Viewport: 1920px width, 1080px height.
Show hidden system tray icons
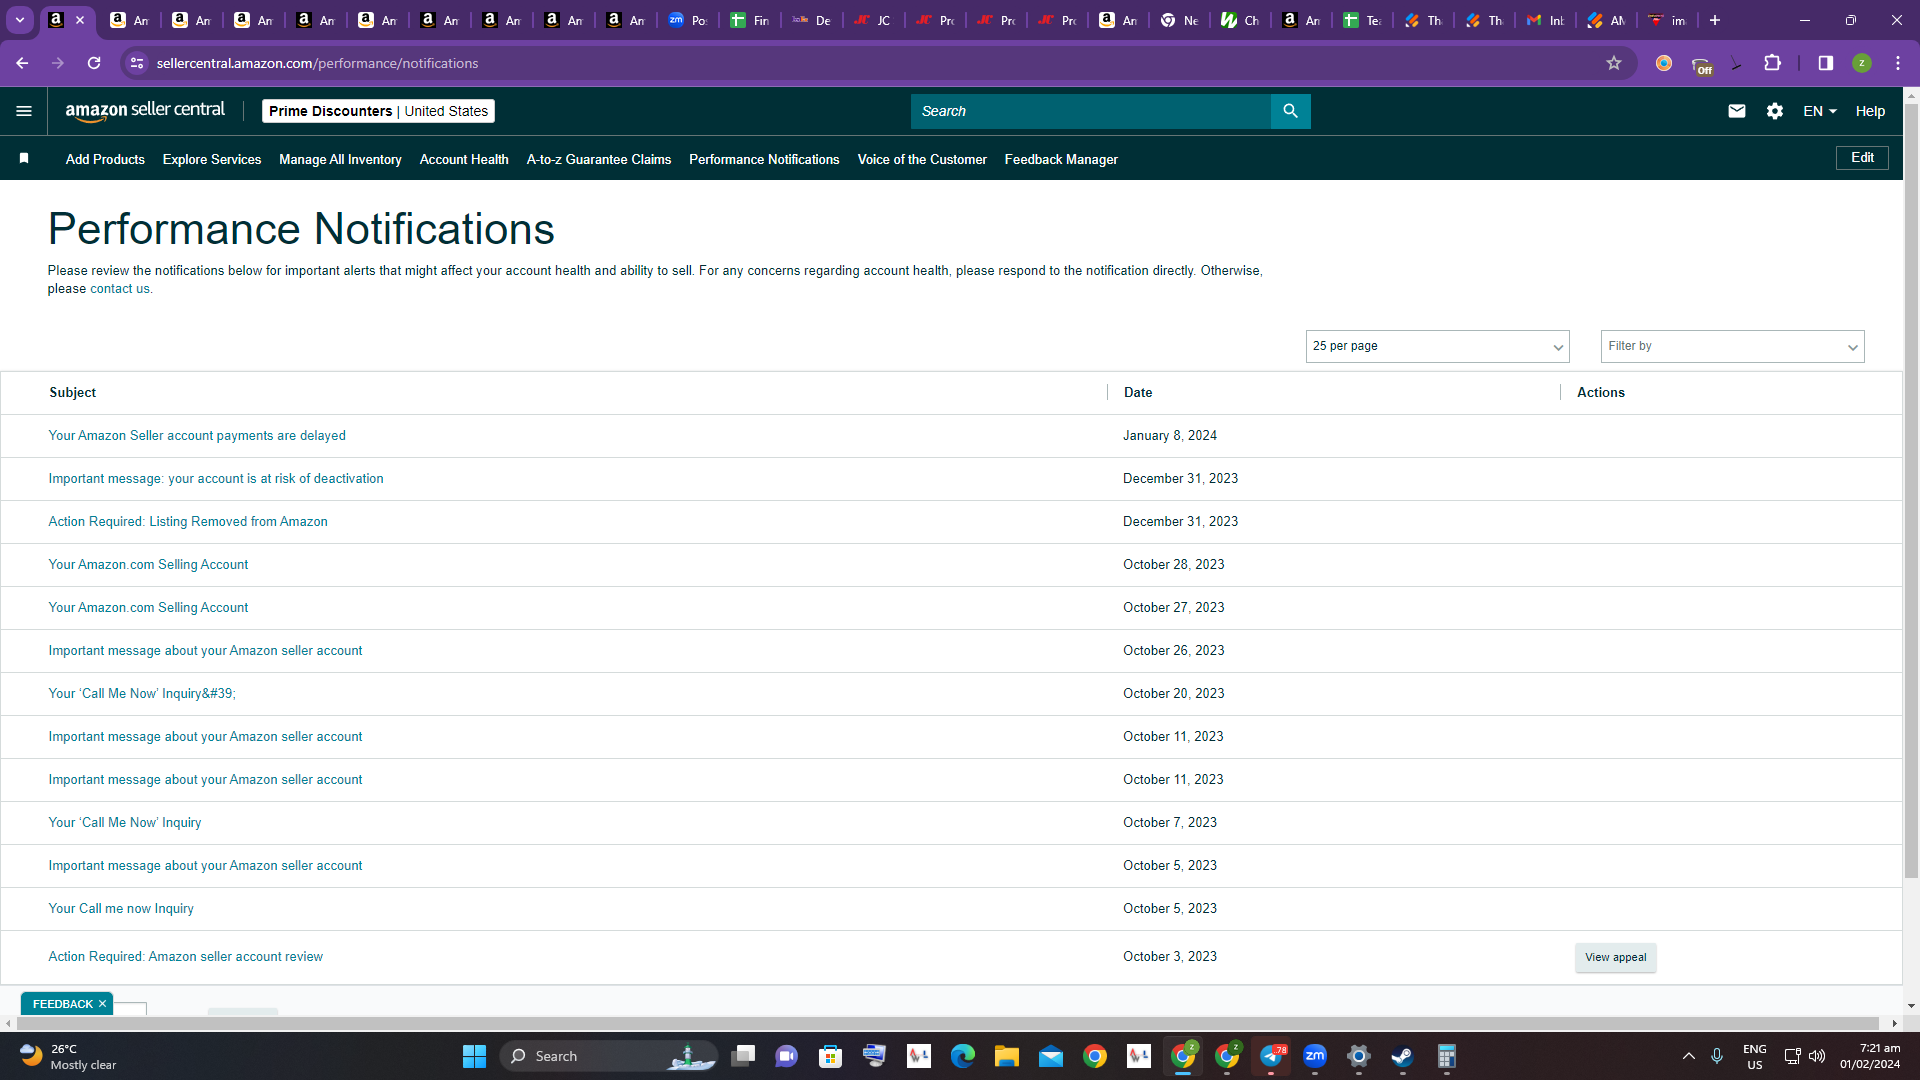(x=1689, y=1056)
